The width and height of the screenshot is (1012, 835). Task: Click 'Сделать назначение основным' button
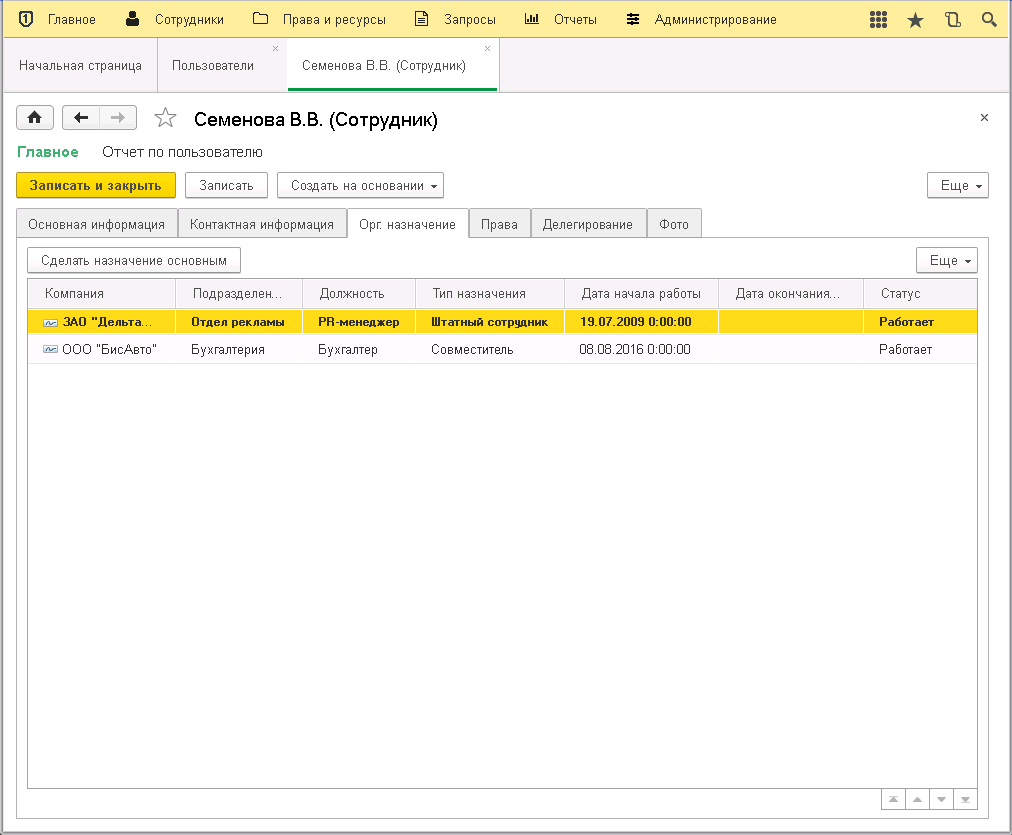pyautogui.click(x=134, y=260)
